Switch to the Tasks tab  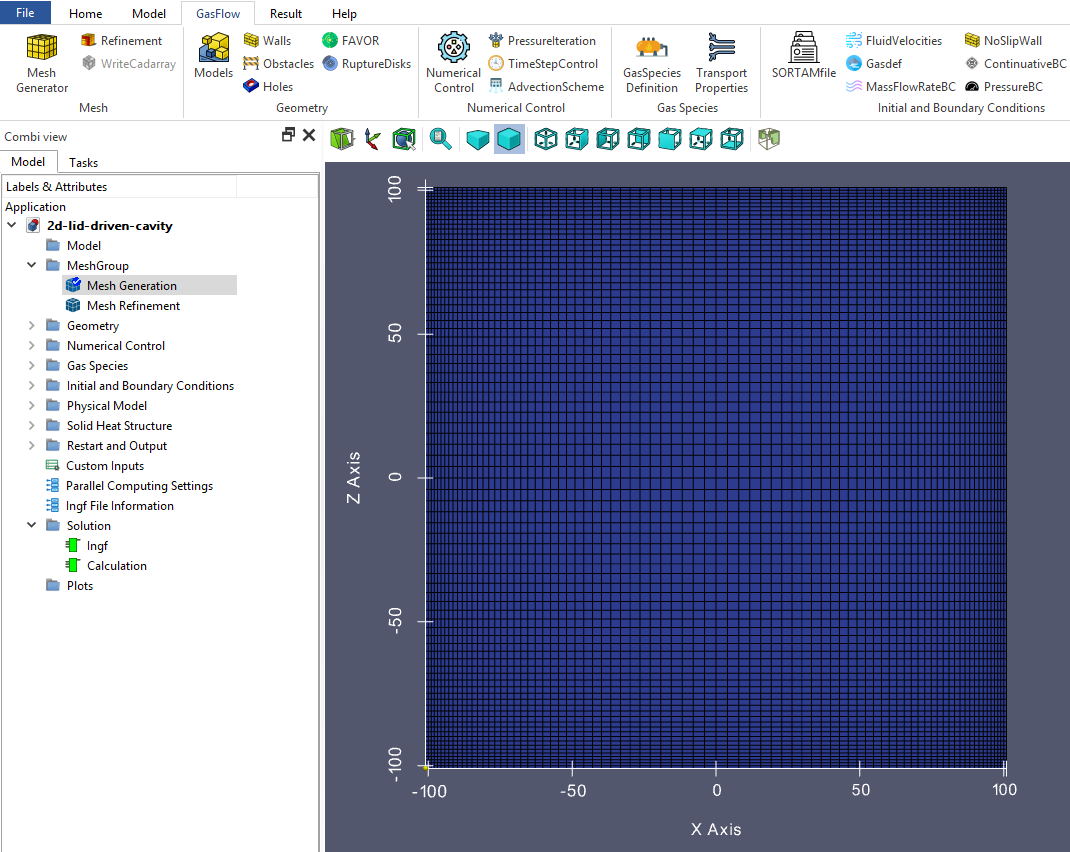tap(83, 162)
